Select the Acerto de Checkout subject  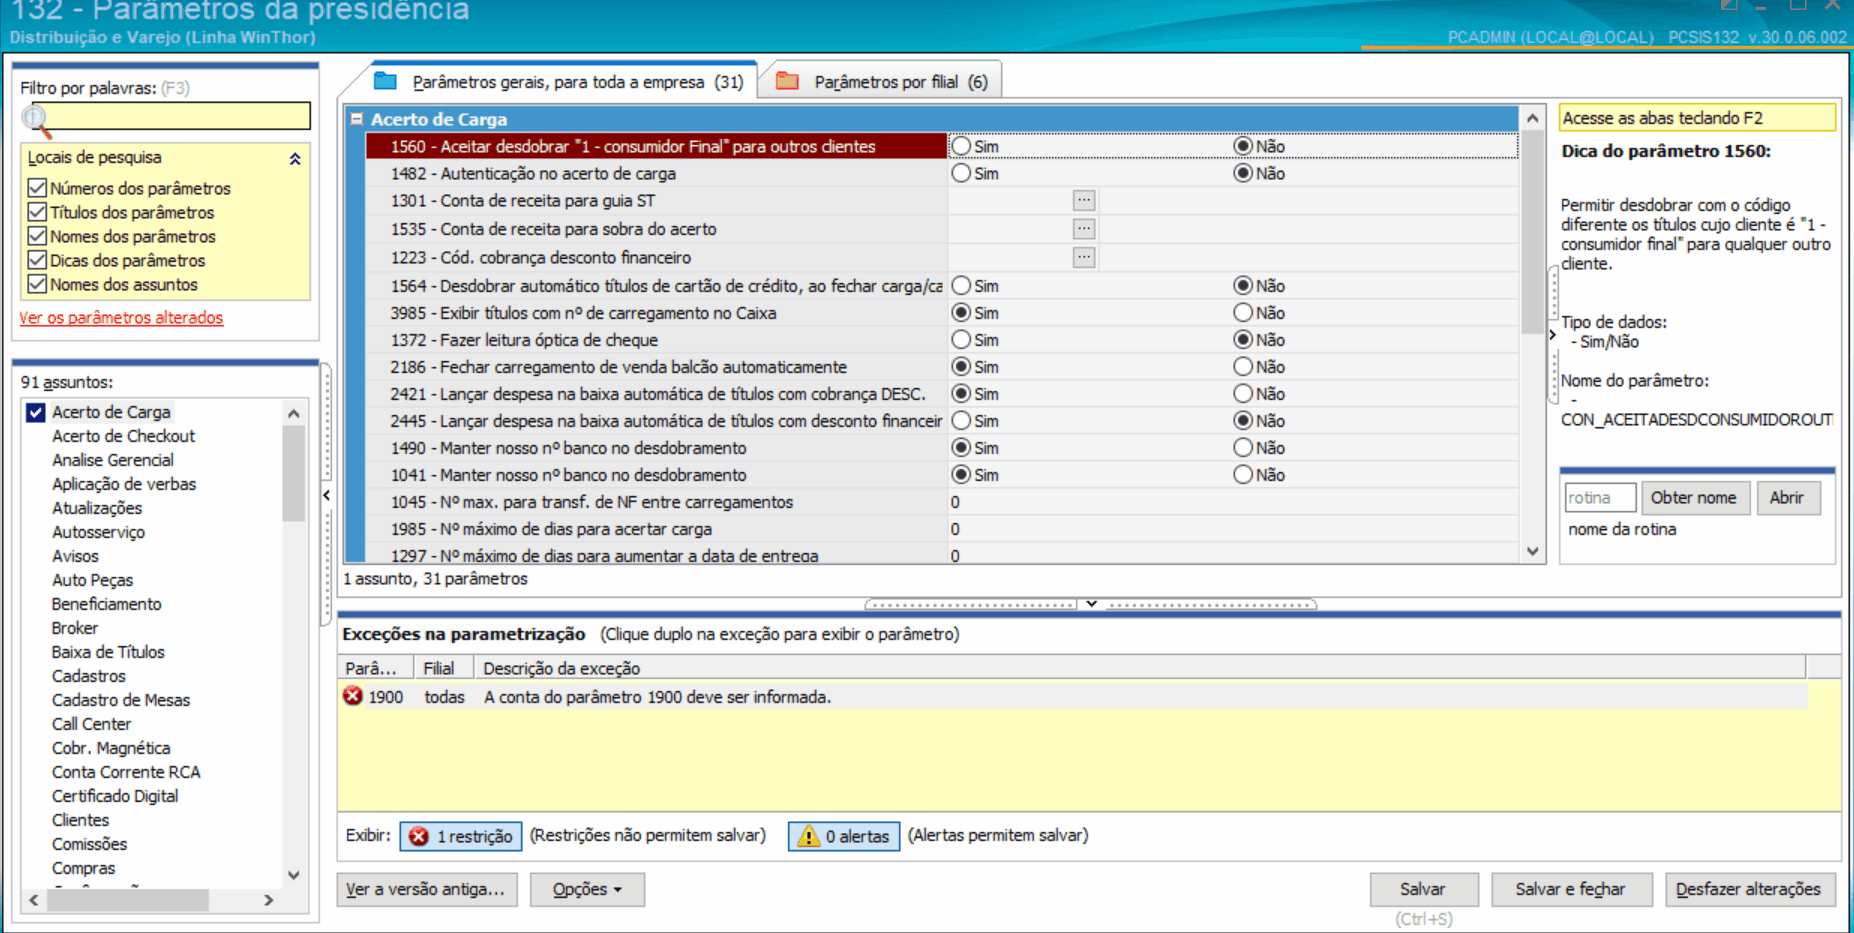[x=124, y=436]
